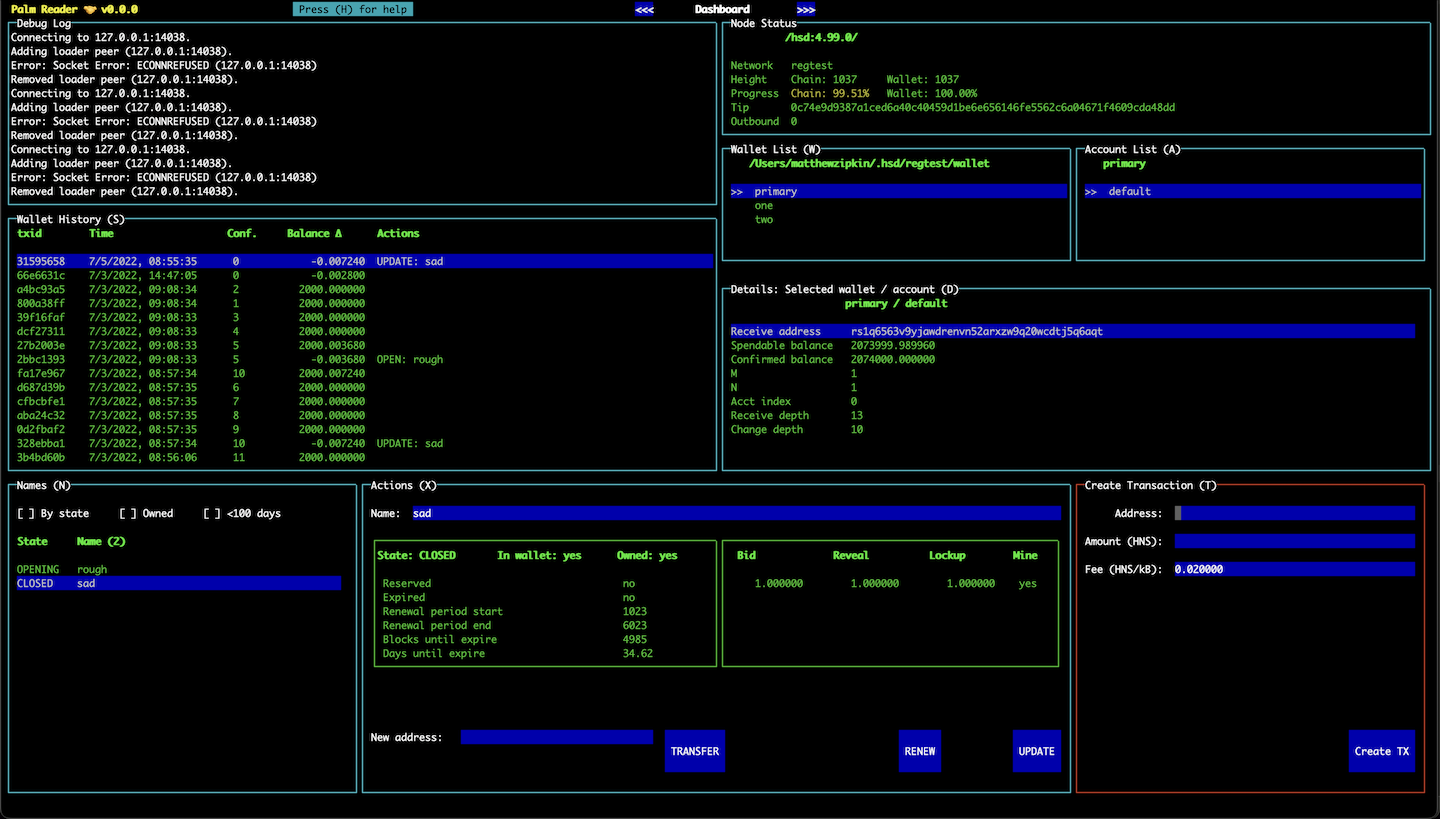Click the New address input field
This screenshot has height=819, width=1440.
[x=557, y=737]
